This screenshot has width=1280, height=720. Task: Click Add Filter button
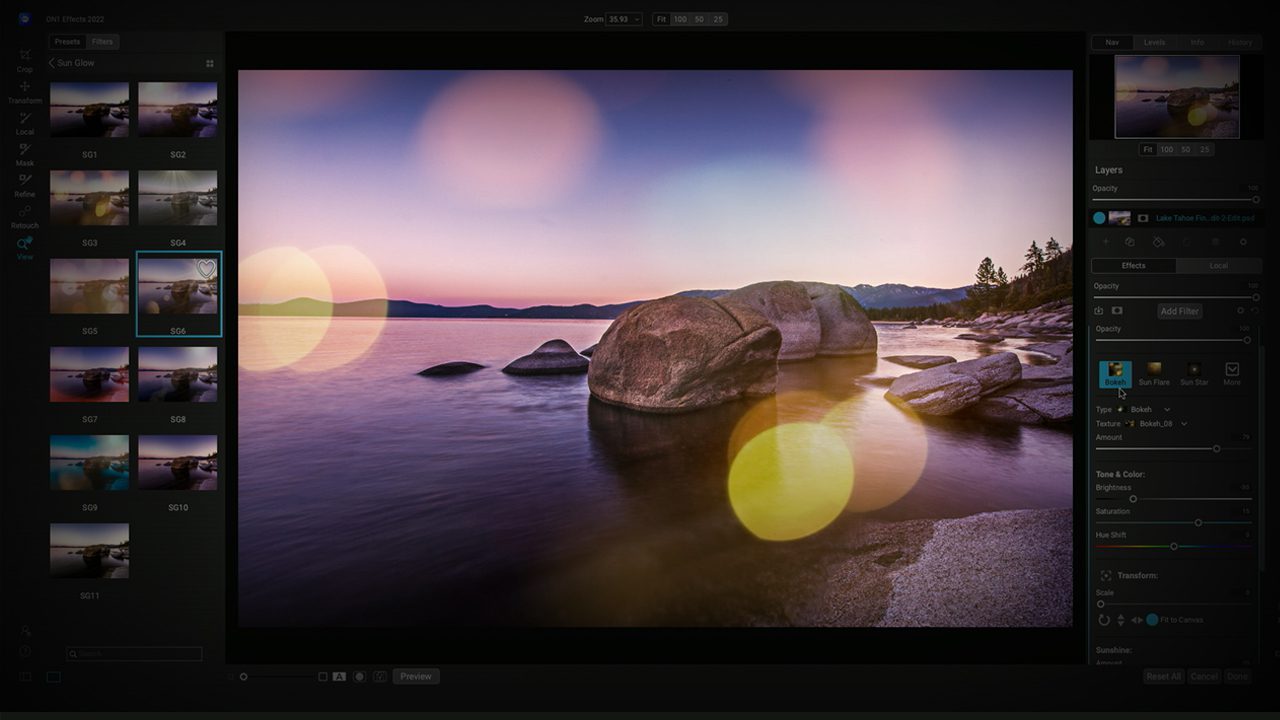coord(1179,311)
